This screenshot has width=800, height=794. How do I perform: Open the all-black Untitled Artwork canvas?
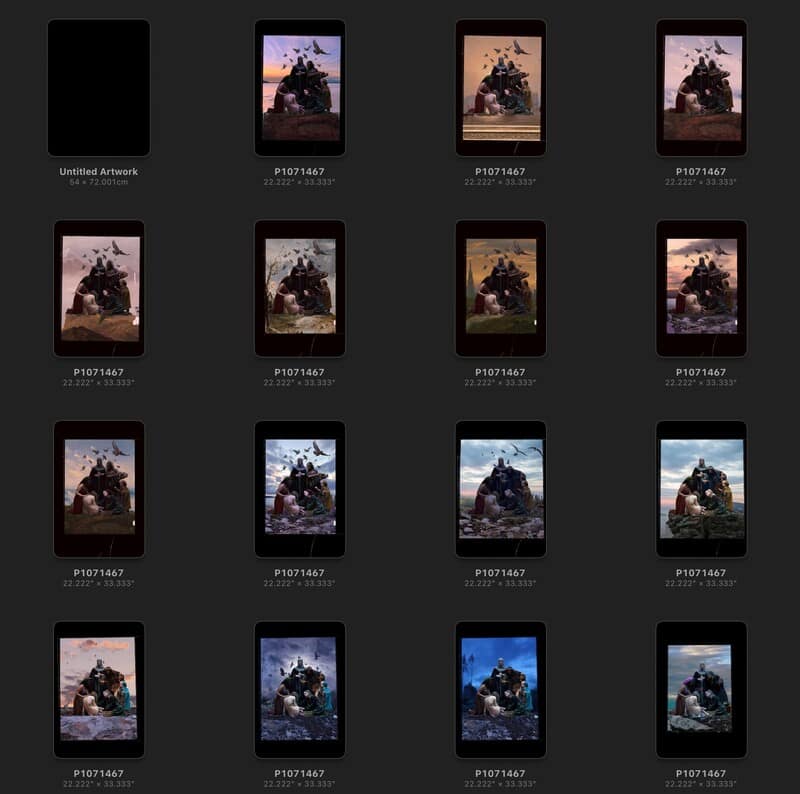pyautogui.click(x=99, y=88)
